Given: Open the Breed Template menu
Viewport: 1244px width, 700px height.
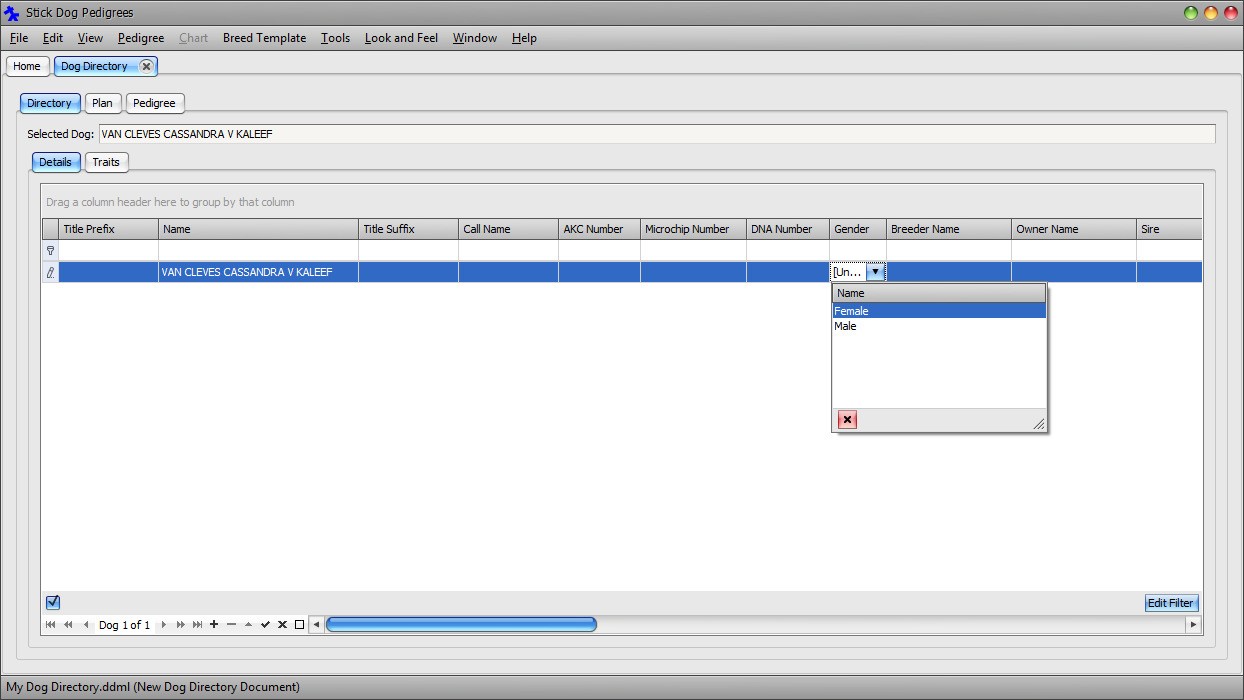Looking at the screenshot, I should [264, 38].
